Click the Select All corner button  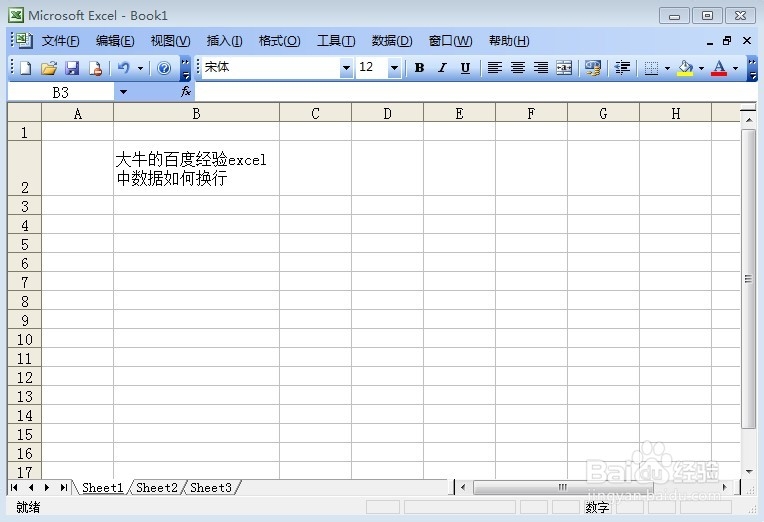24,113
